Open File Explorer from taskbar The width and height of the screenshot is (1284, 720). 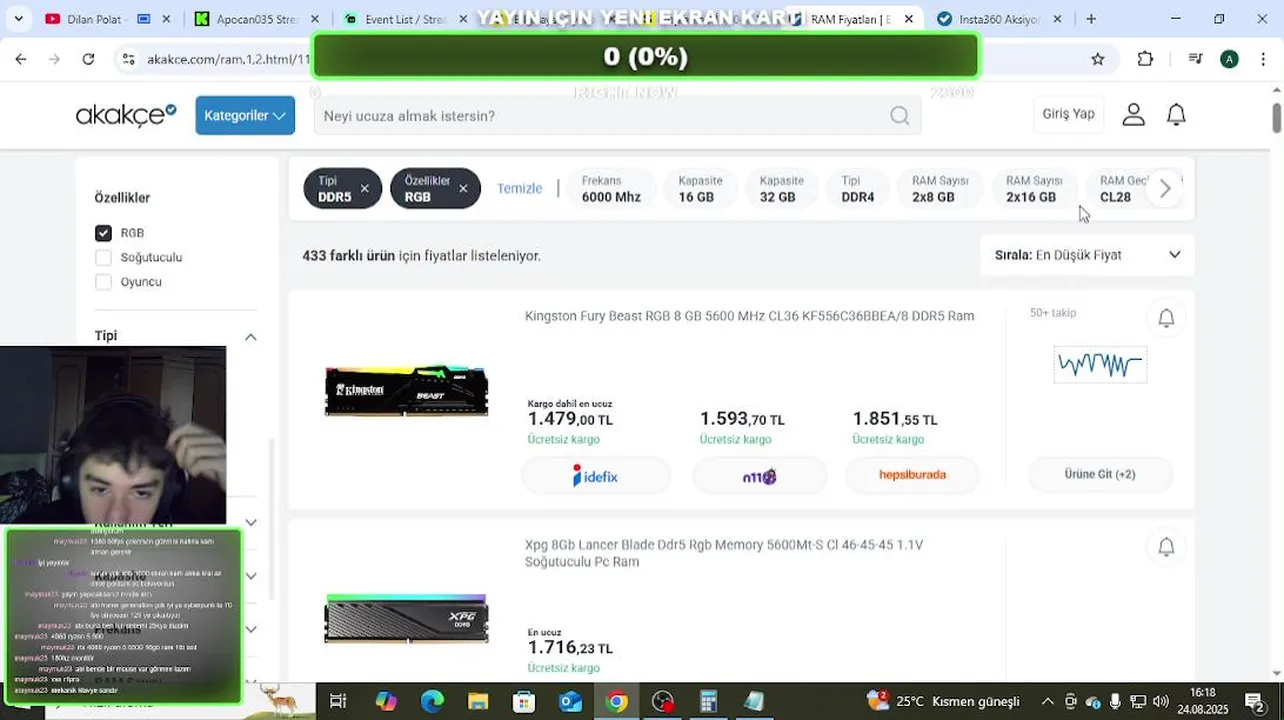478,701
